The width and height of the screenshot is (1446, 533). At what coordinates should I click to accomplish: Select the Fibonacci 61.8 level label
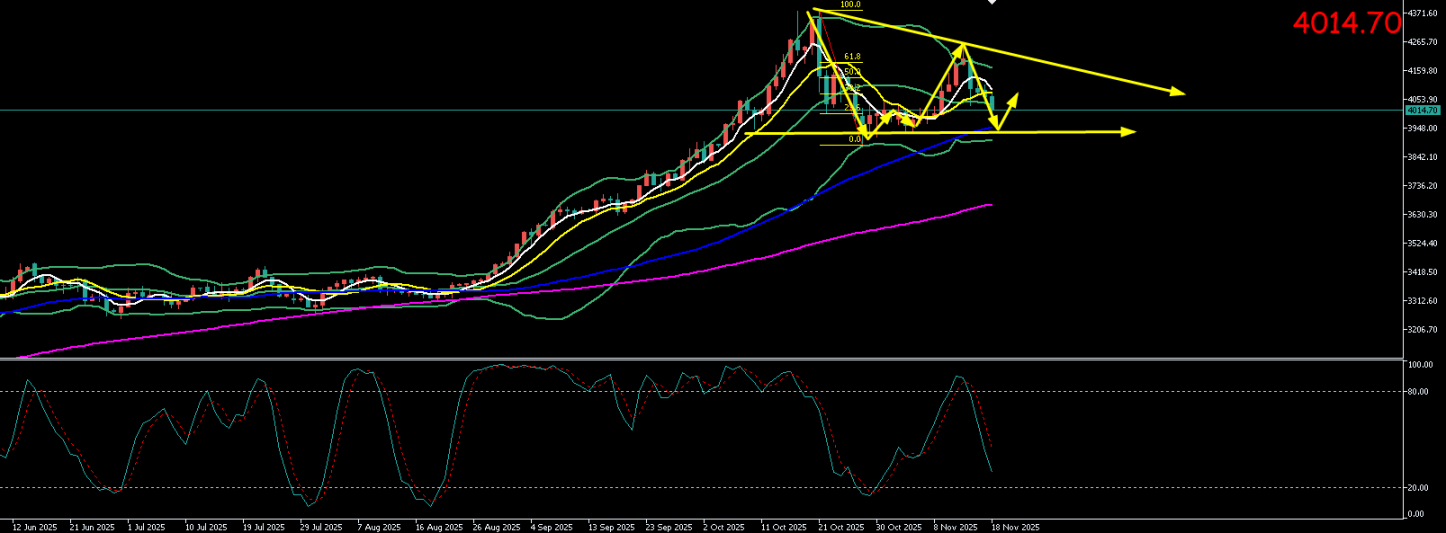click(852, 57)
